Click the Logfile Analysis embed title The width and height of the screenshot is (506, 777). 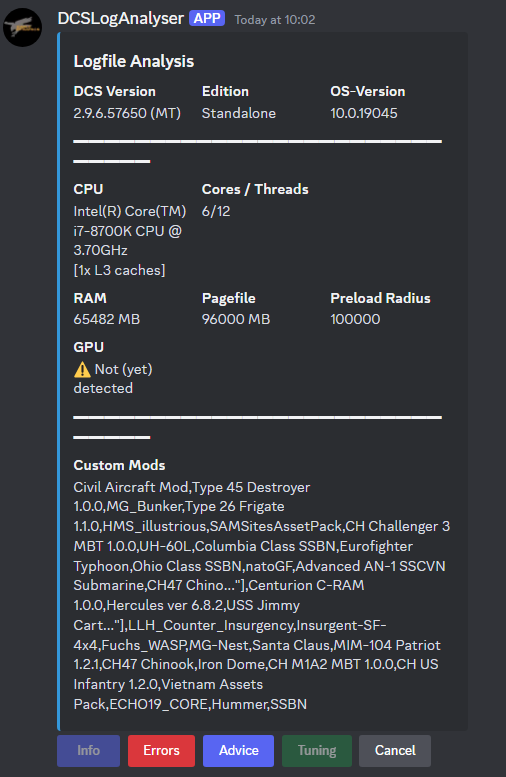coord(134,61)
